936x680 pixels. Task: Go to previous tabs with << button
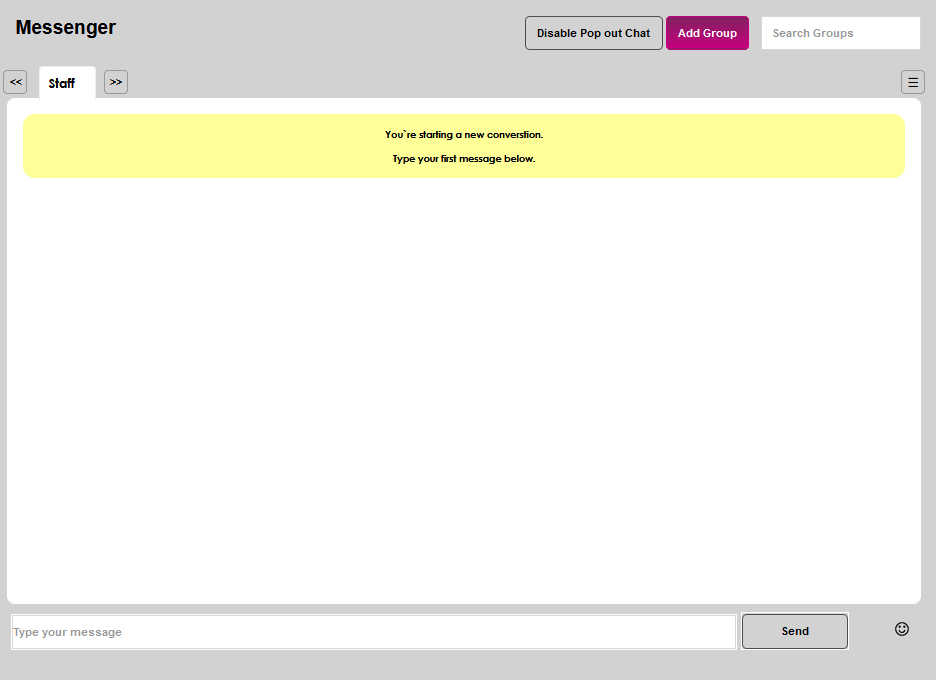[16, 82]
